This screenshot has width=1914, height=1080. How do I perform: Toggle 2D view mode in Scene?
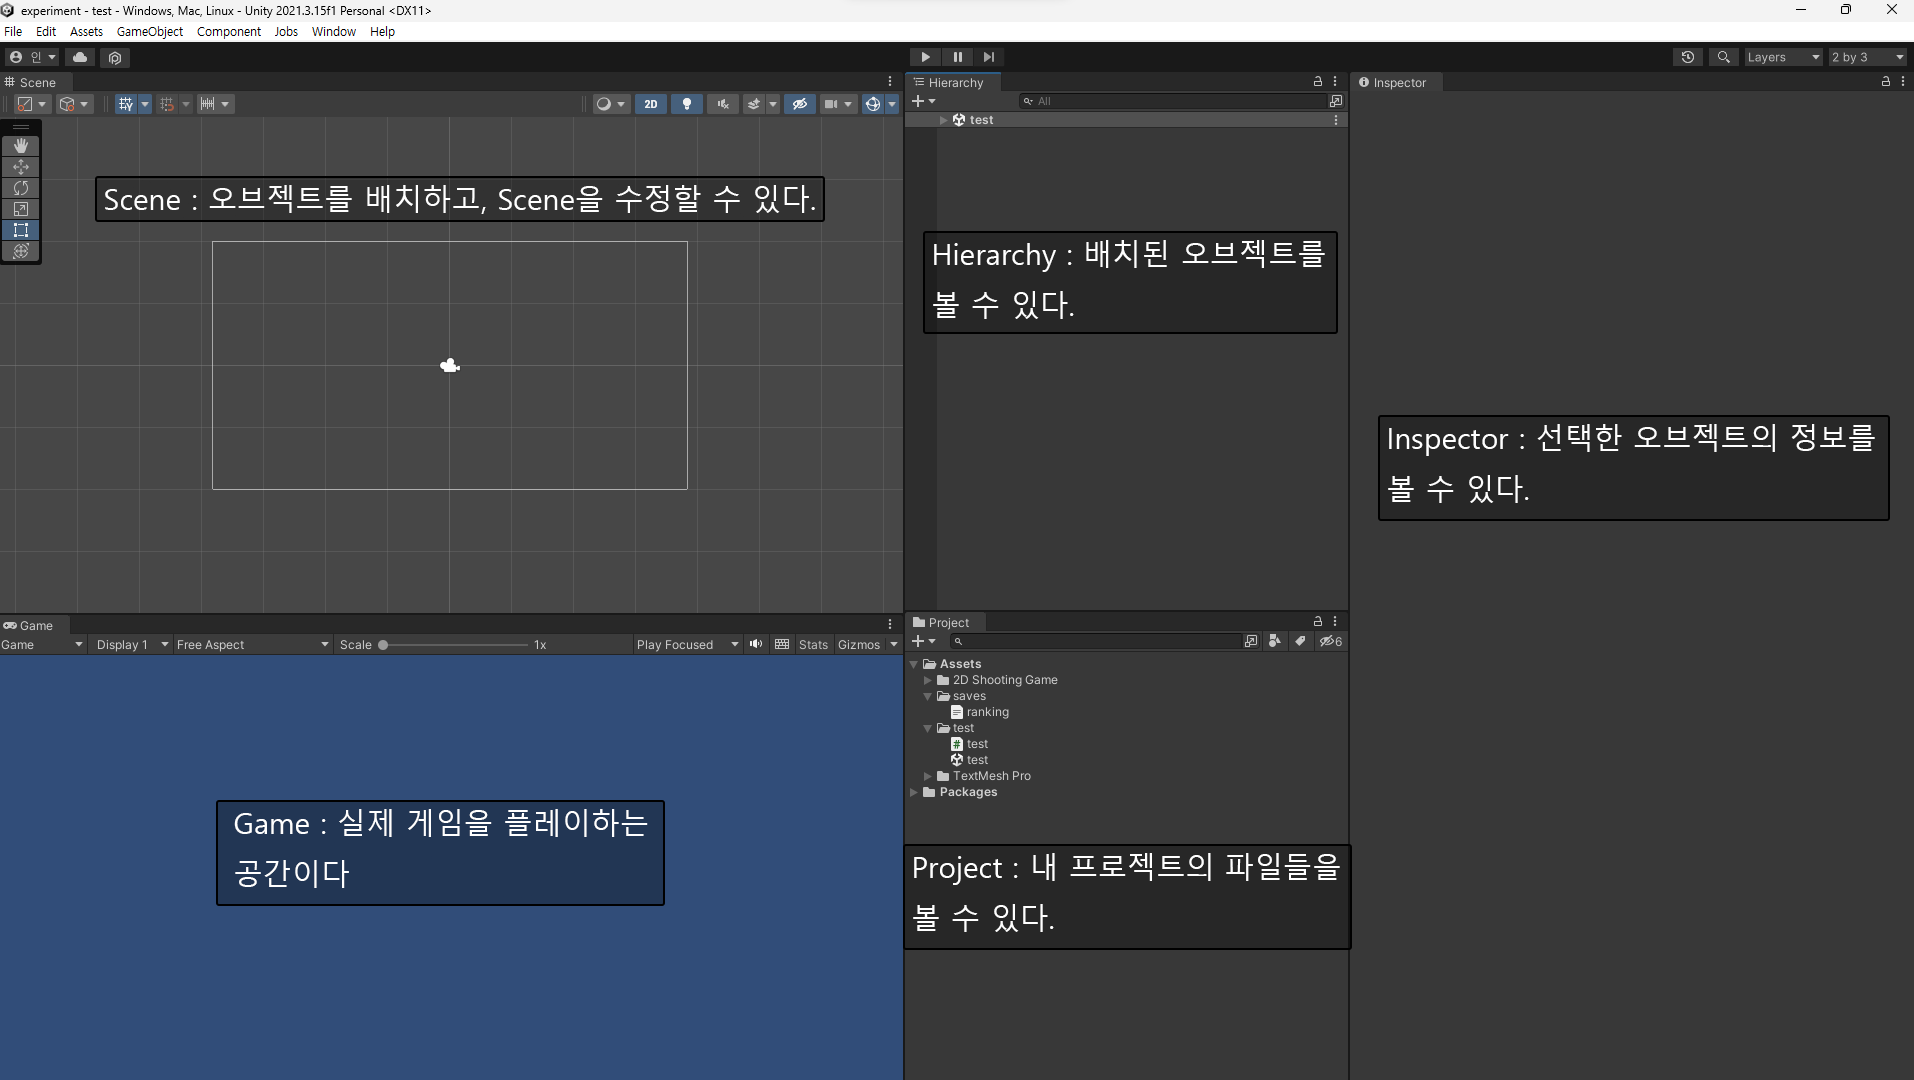(651, 104)
